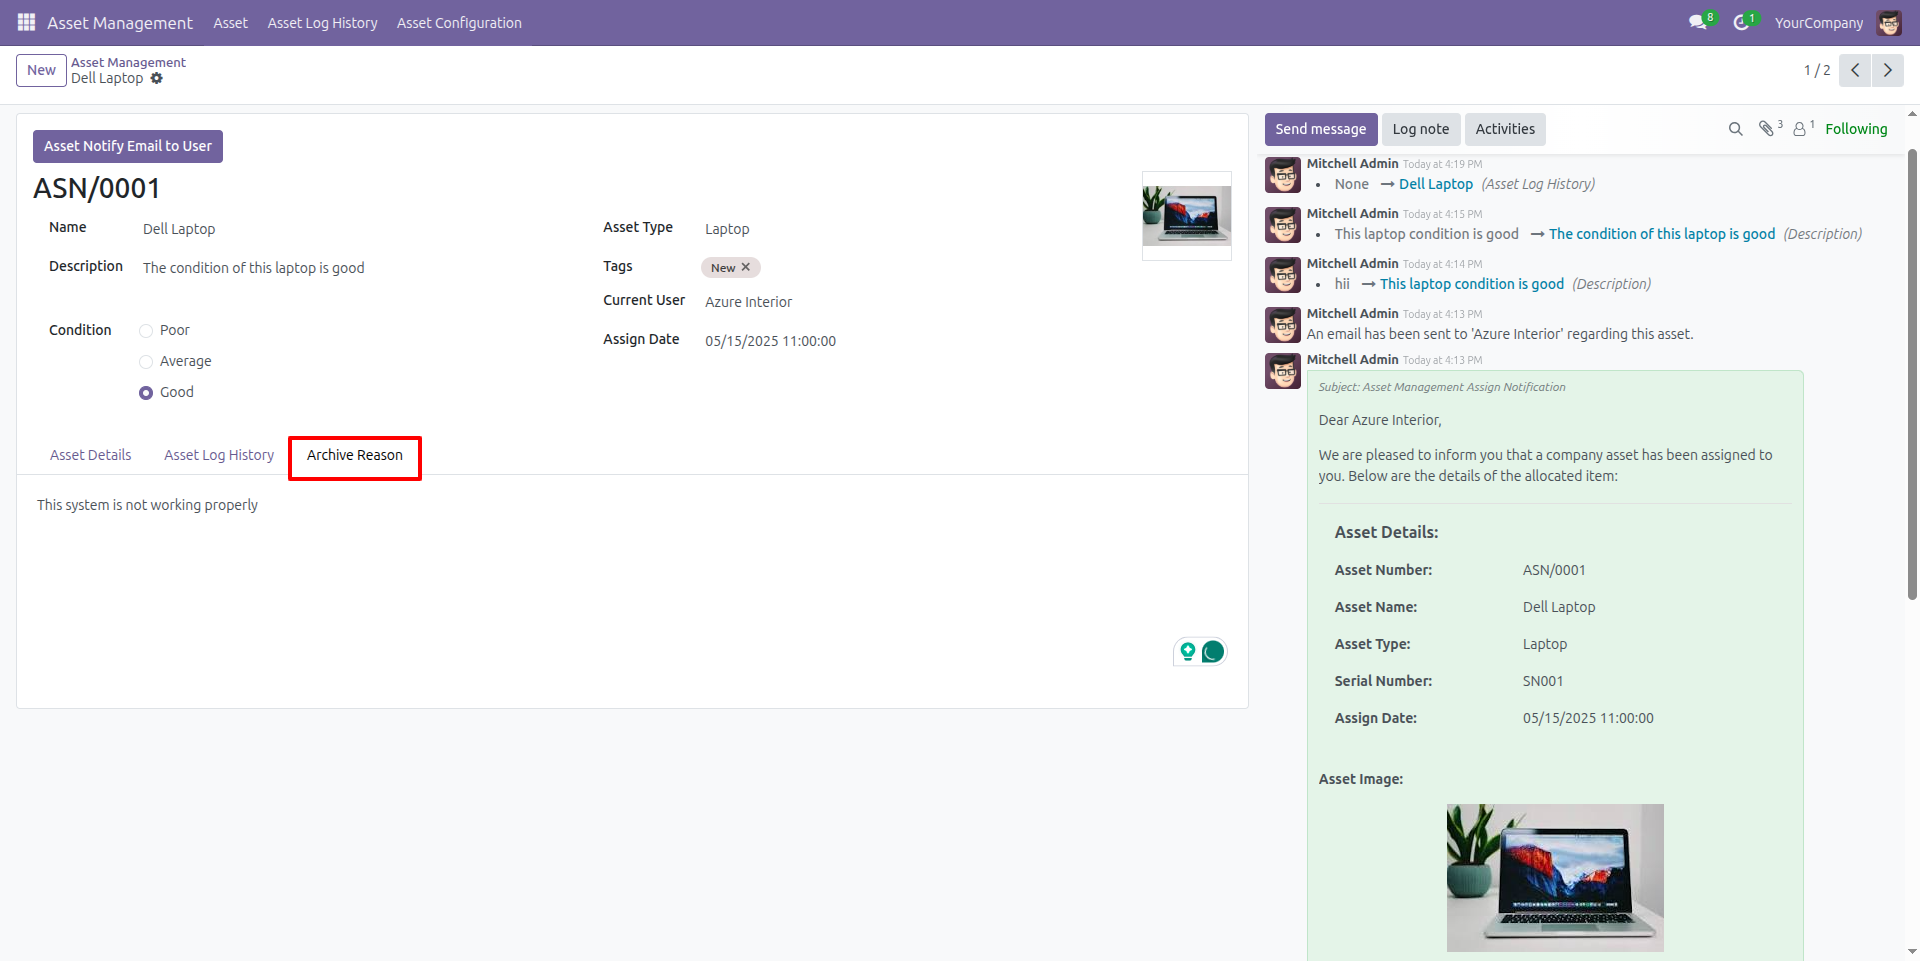Click 'The condition of this laptop is good' log value
Screen dimensions: 1920x961
tap(1662, 234)
